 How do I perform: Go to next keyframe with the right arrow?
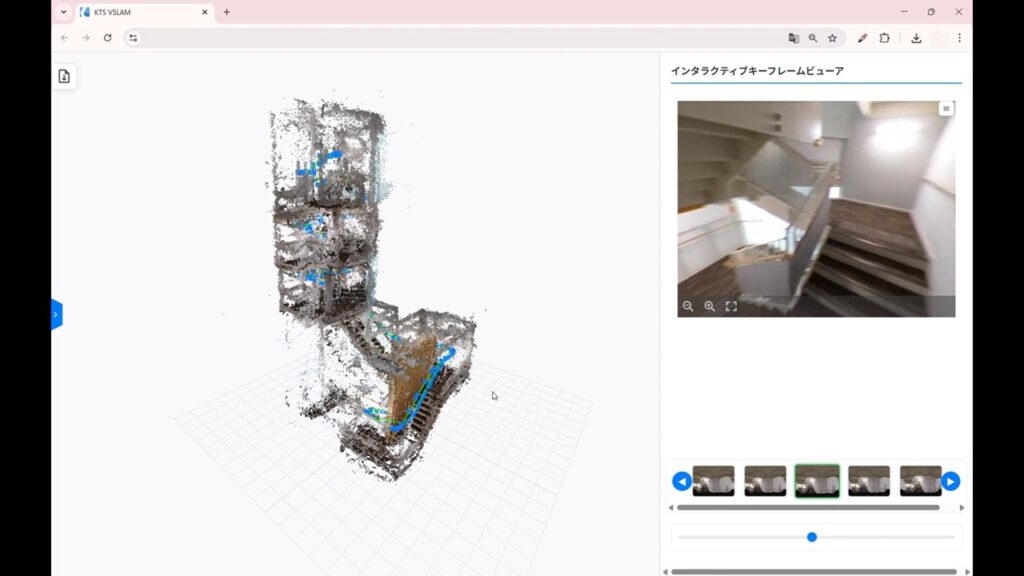tap(951, 481)
